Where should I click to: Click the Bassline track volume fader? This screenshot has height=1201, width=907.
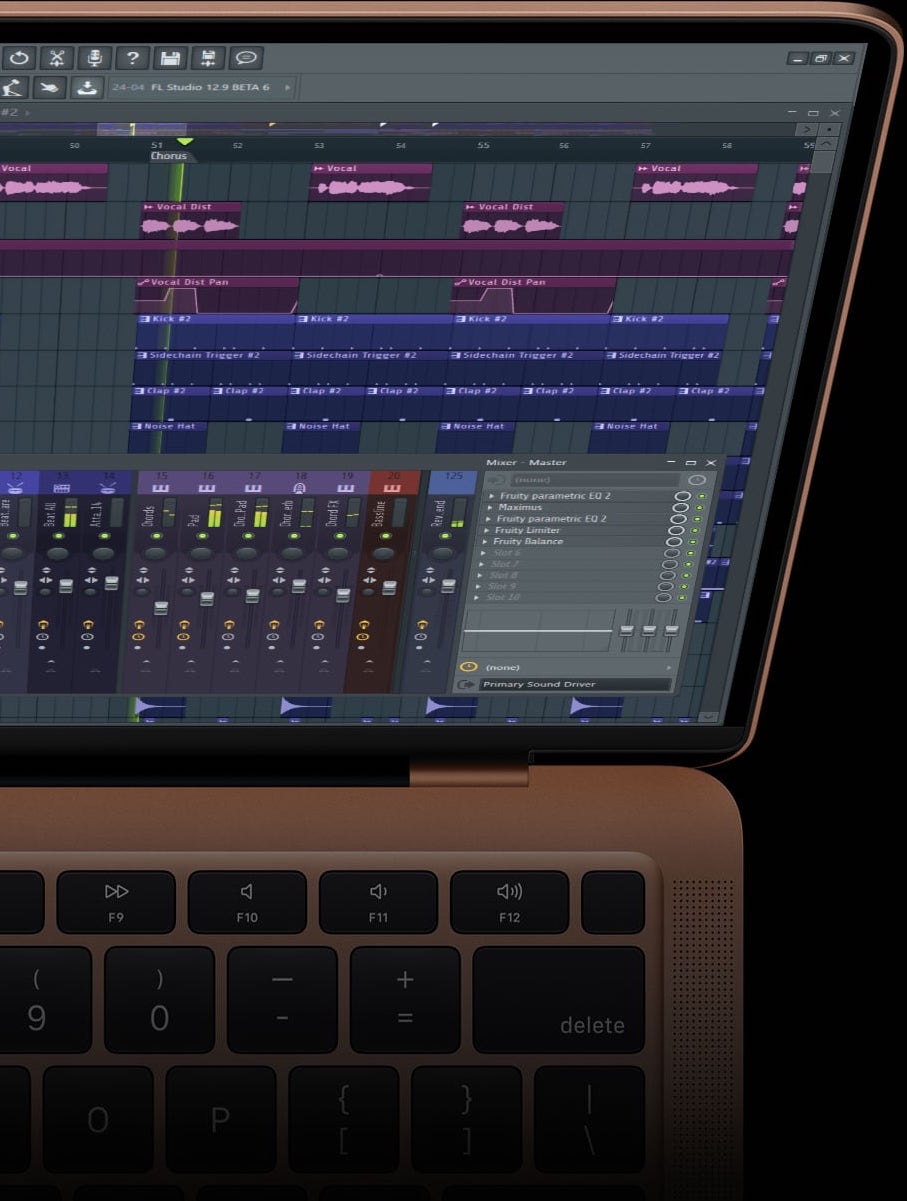click(x=389, y=587)
